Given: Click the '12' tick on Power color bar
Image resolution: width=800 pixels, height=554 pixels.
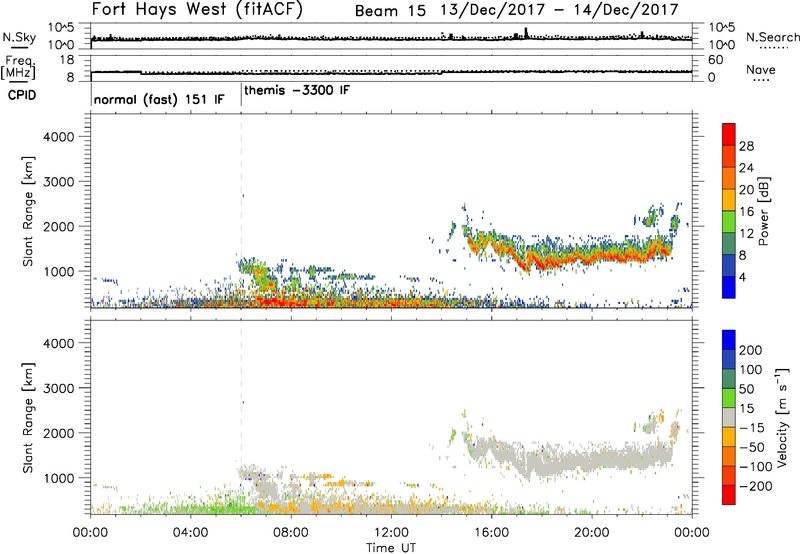Looking at the screenshot, I should (746, 234).
